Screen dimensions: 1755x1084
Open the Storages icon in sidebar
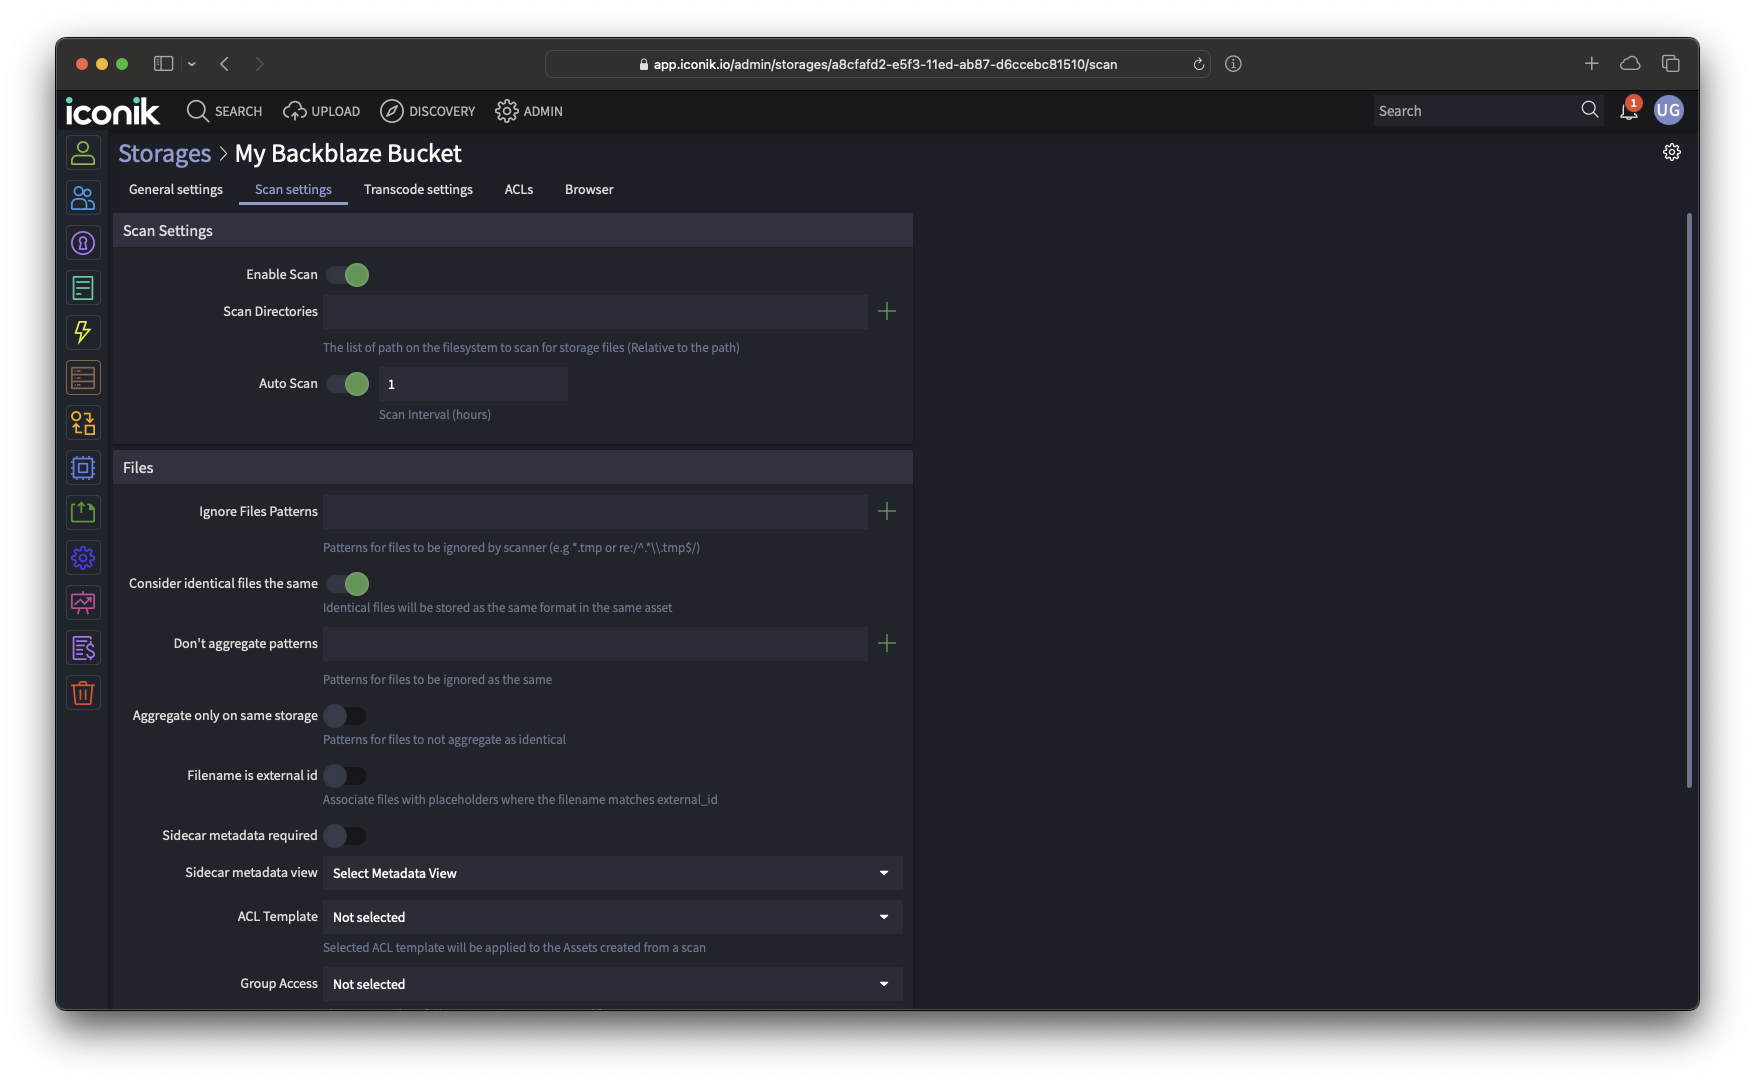83,378
